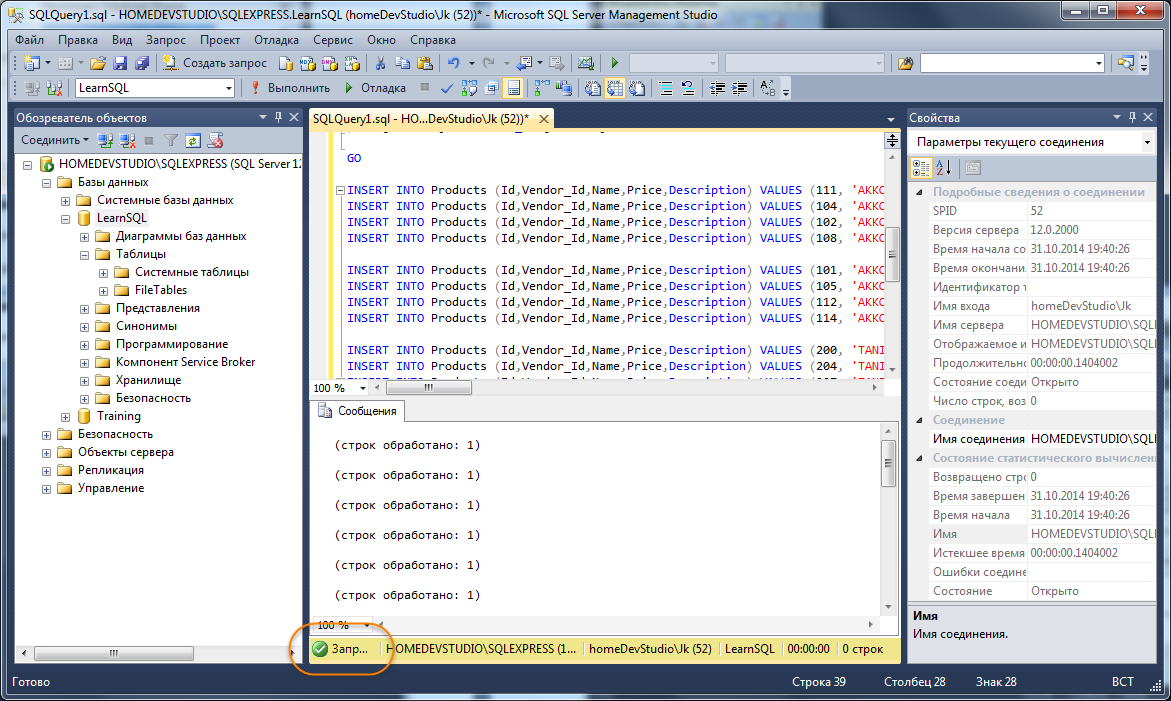Click the Parse checkmark icon
The height and width of the screenshot is (701, 1171).
coord(447,88)
